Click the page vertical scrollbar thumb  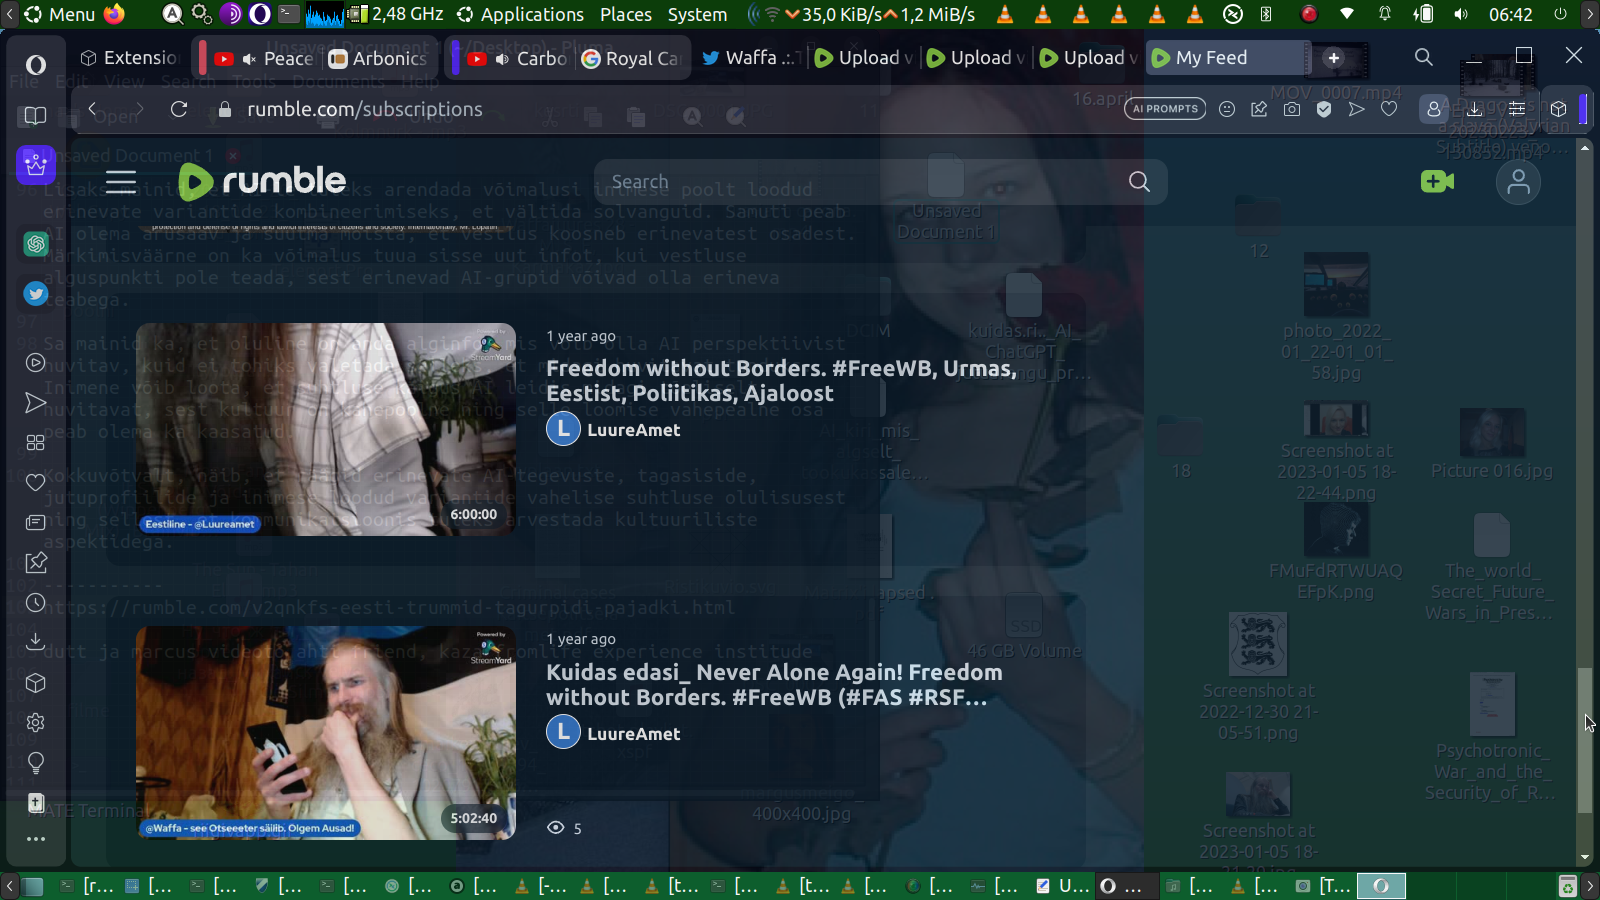[x=1584, y=740]
